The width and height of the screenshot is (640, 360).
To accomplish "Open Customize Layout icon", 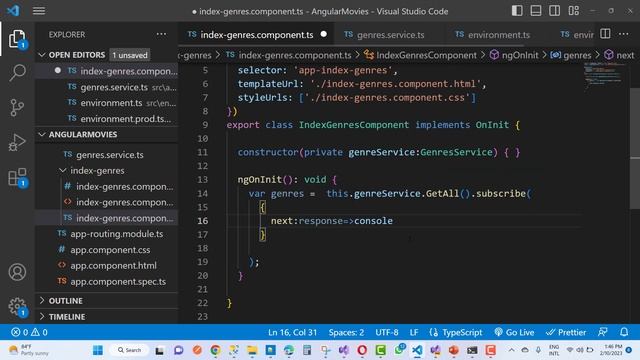I will tap(573, 11).
